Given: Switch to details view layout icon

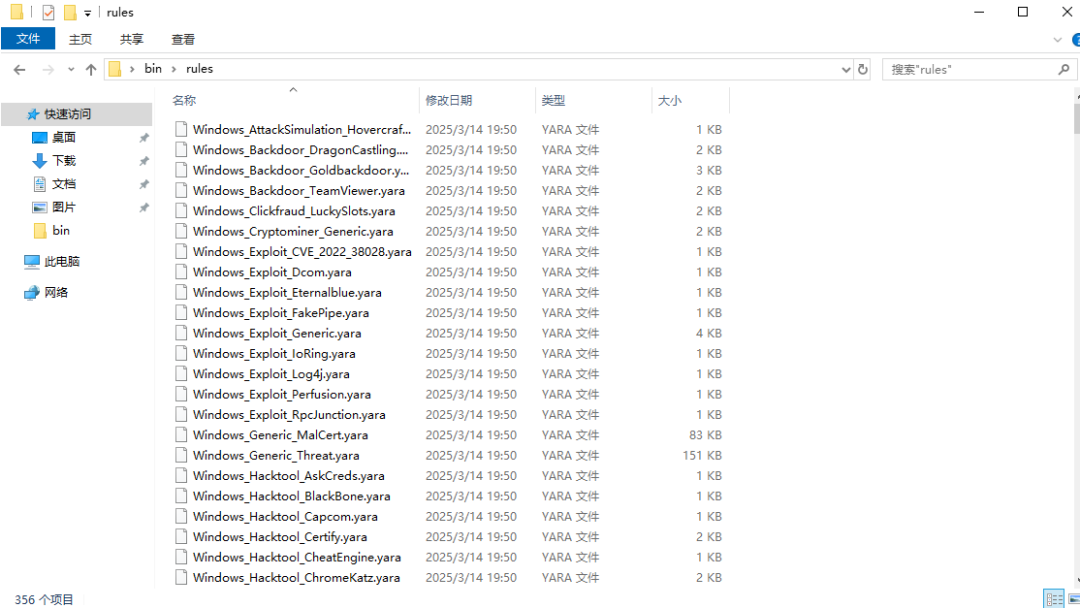Looking at the screenshot, I should click(x=1053, y=599).
